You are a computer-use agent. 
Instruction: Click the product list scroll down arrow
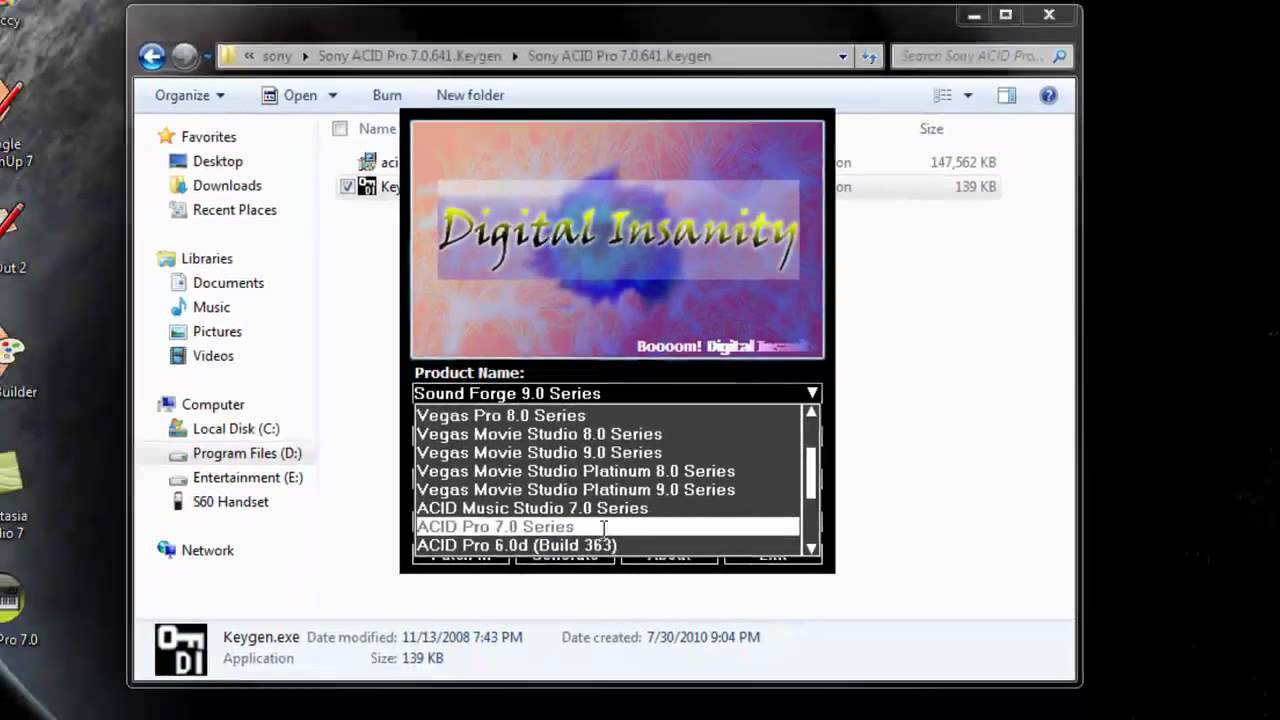coord(811,548)
